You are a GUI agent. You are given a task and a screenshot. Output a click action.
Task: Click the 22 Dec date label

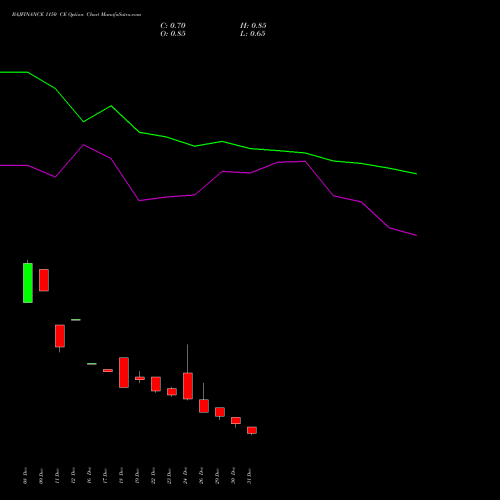(x=154, y=476)
